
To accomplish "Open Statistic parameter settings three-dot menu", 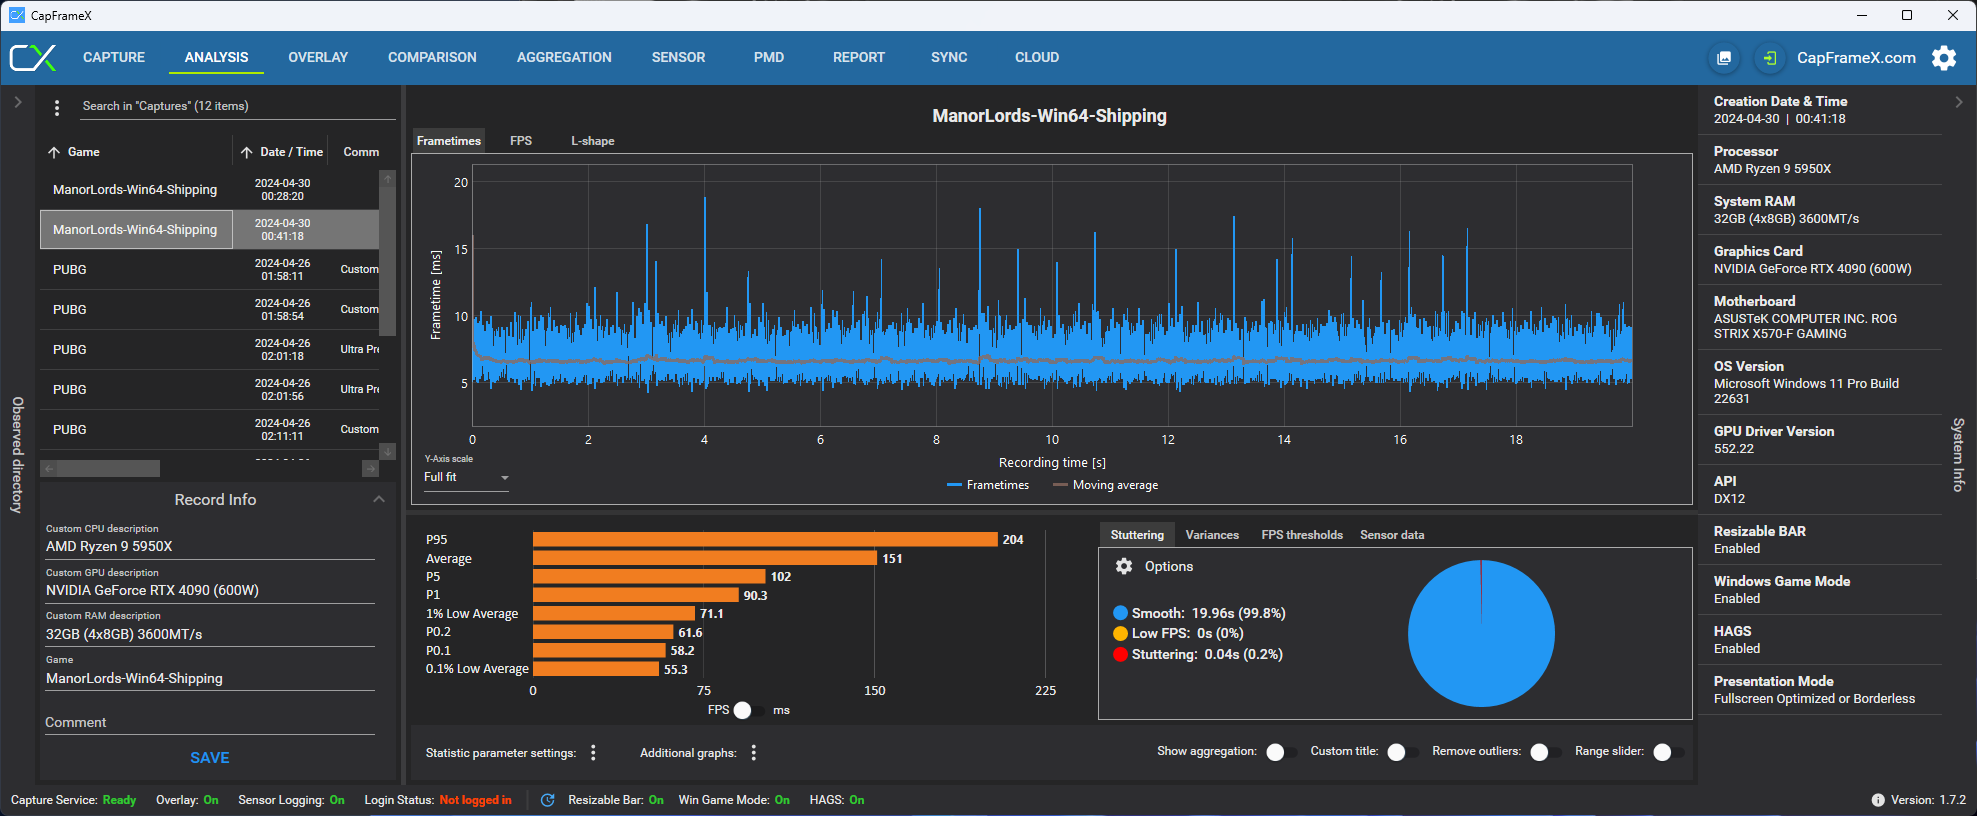I will pos(593,753).
